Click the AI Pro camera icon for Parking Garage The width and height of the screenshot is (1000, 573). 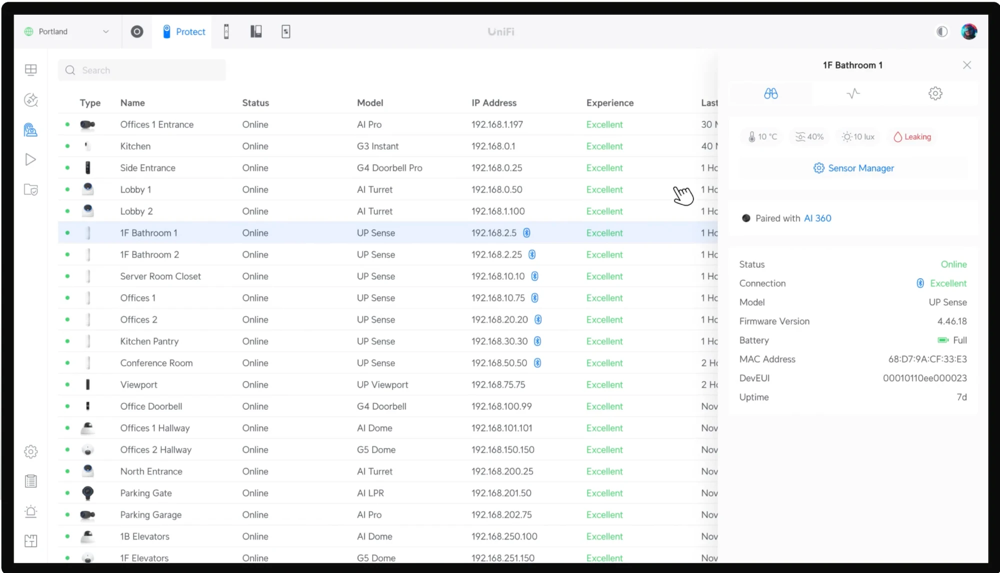(x=87, y=515)
